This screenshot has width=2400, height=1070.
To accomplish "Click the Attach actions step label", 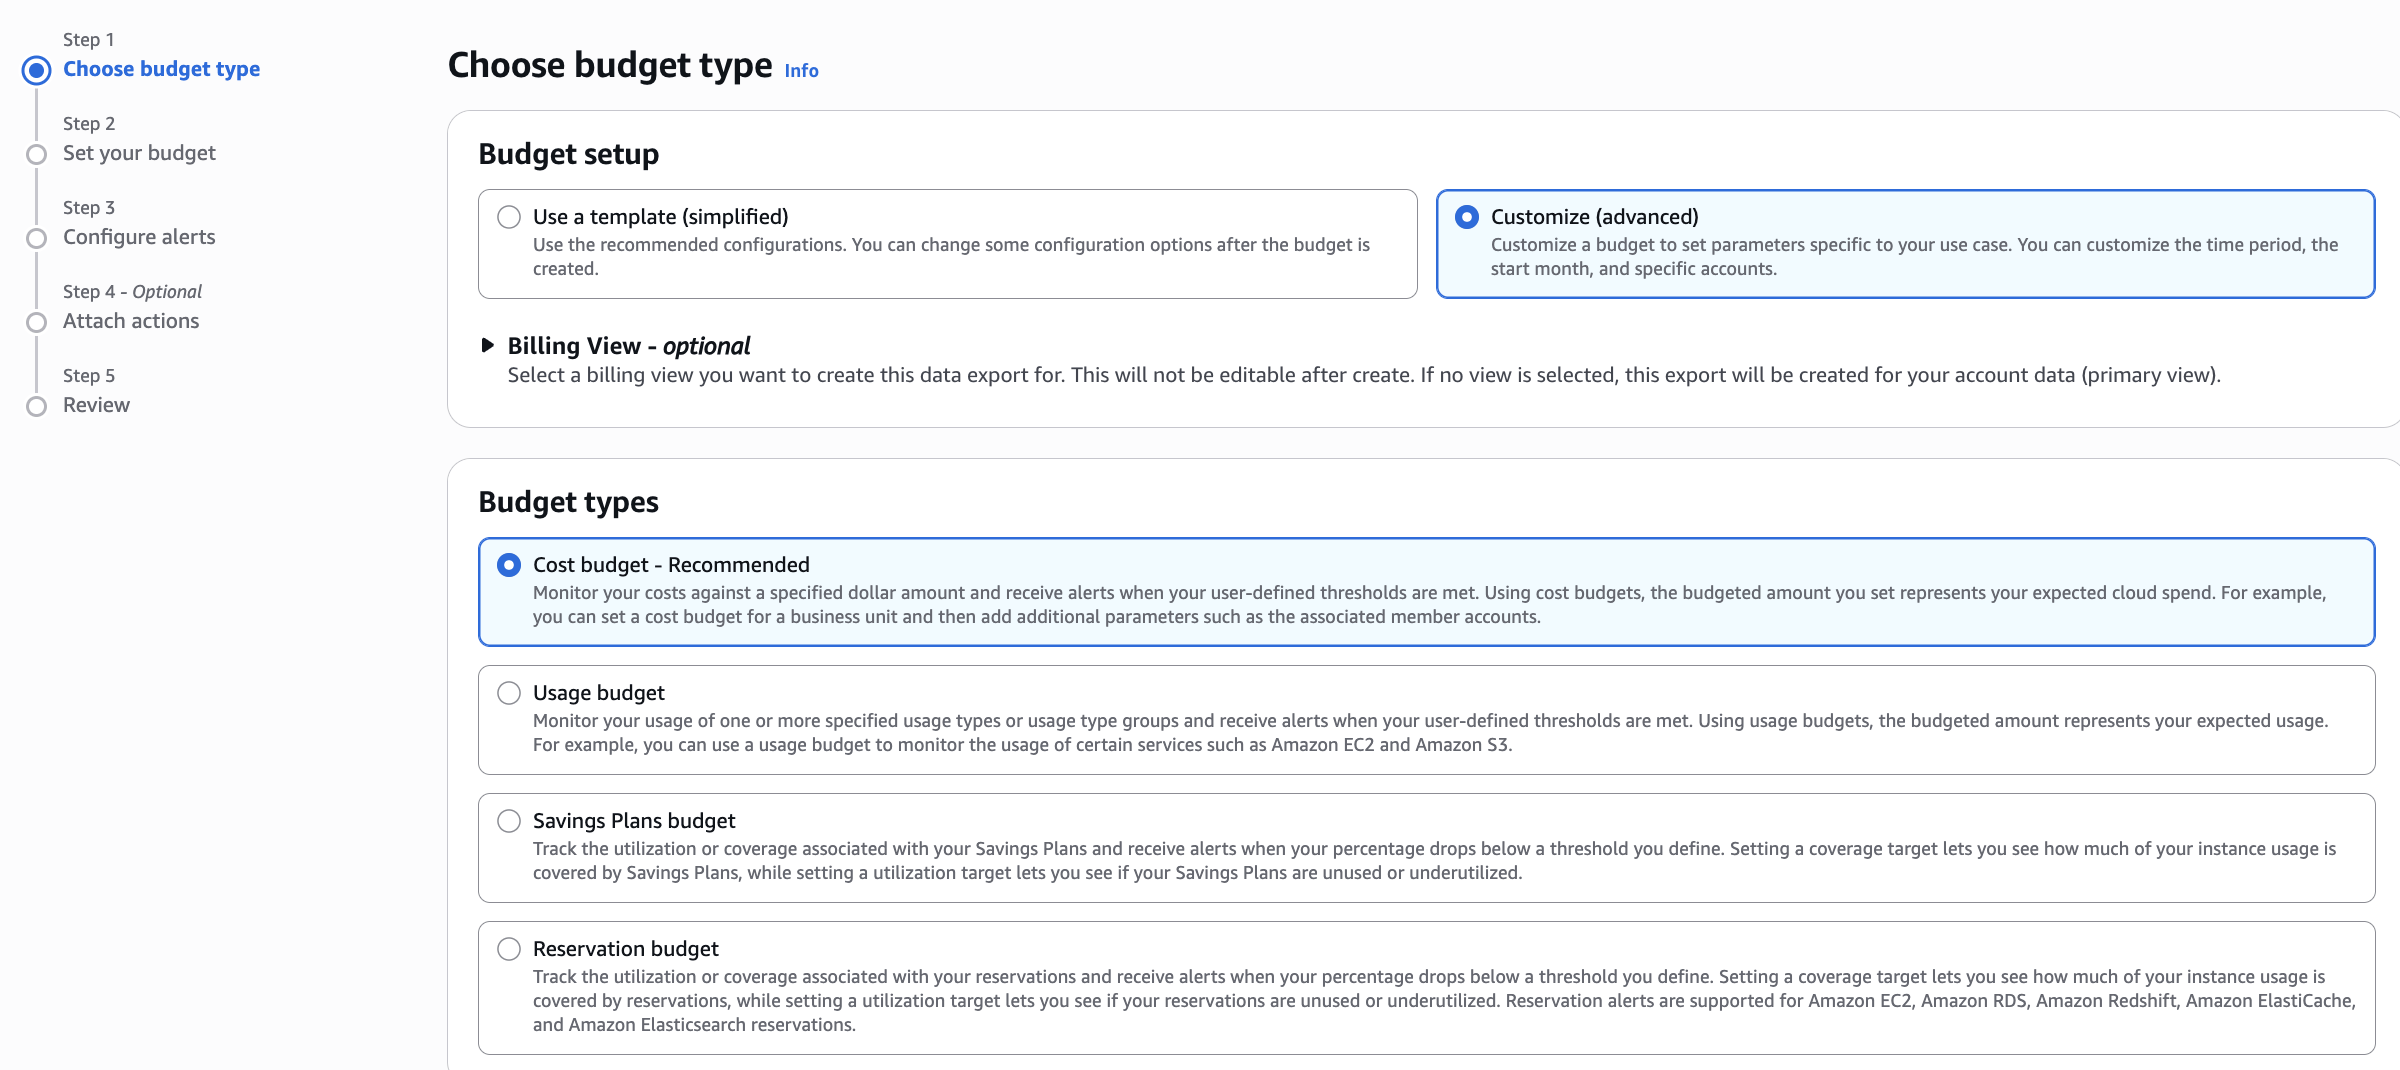I will point(131,321).
